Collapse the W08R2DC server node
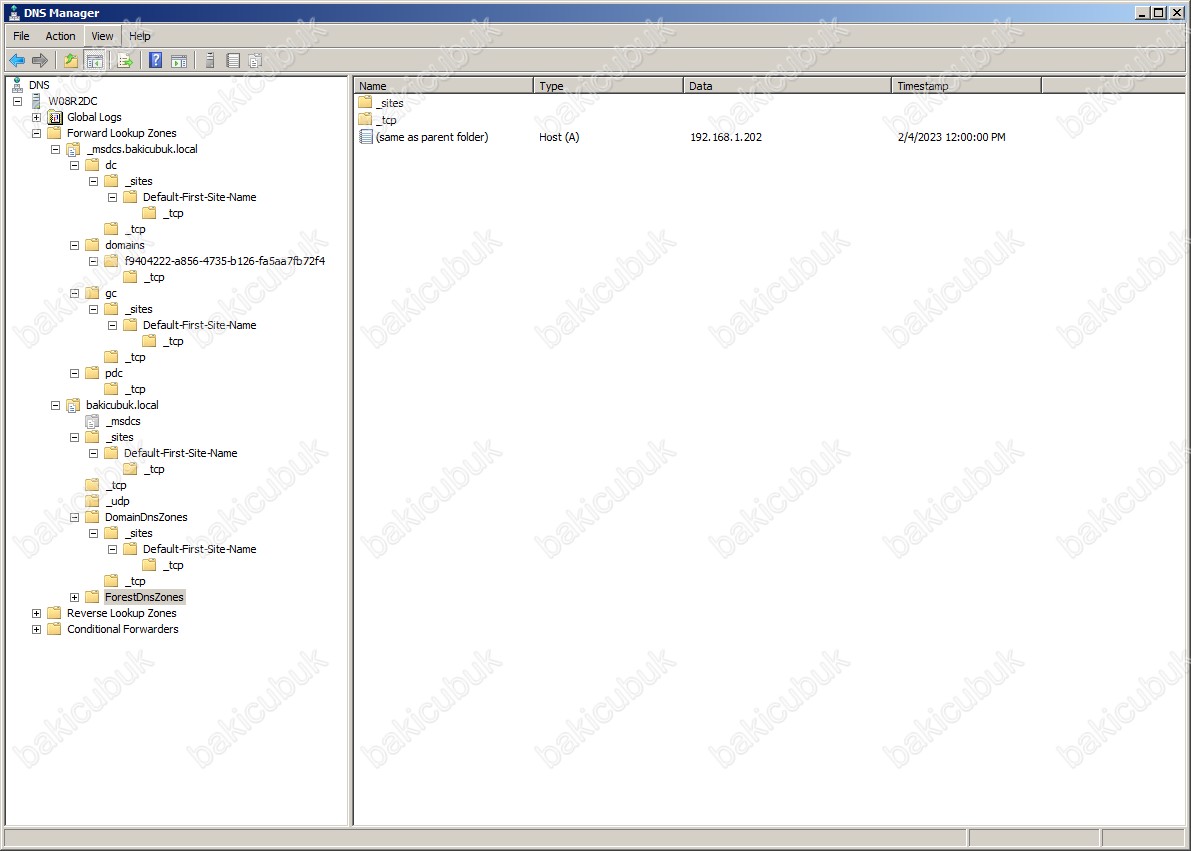Viewport: 1191px width, 851px height. coord(17,101)
